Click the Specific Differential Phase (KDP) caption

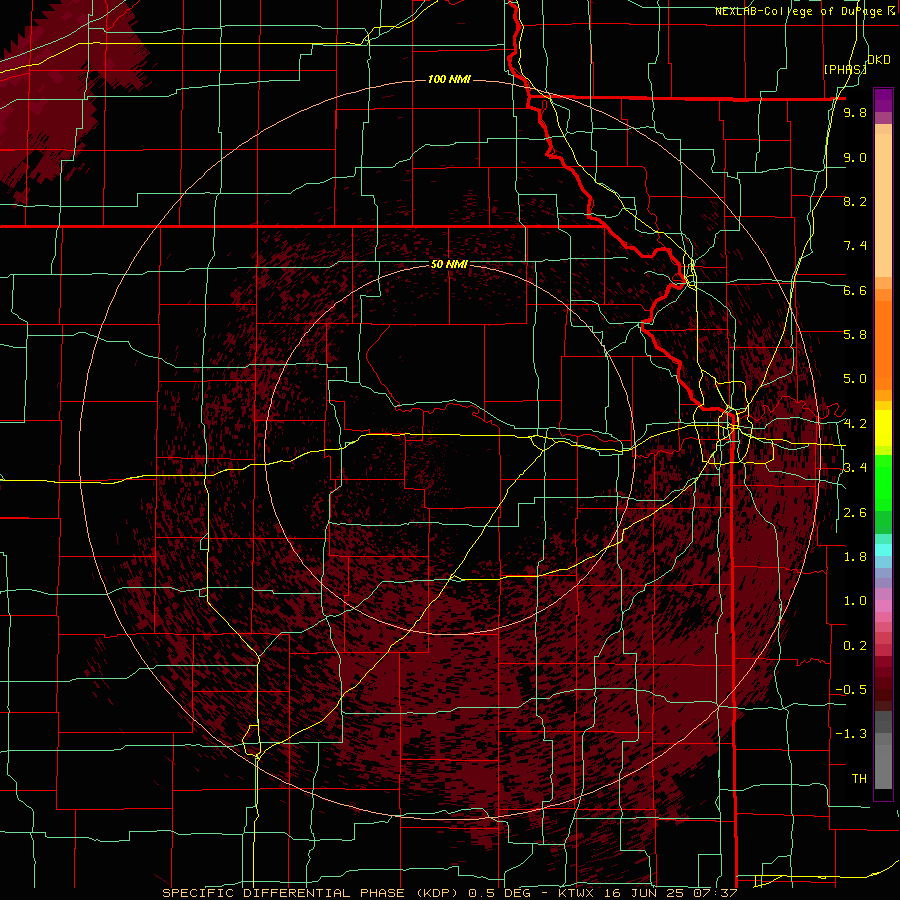pyautogui.click(x=313, y=893)
